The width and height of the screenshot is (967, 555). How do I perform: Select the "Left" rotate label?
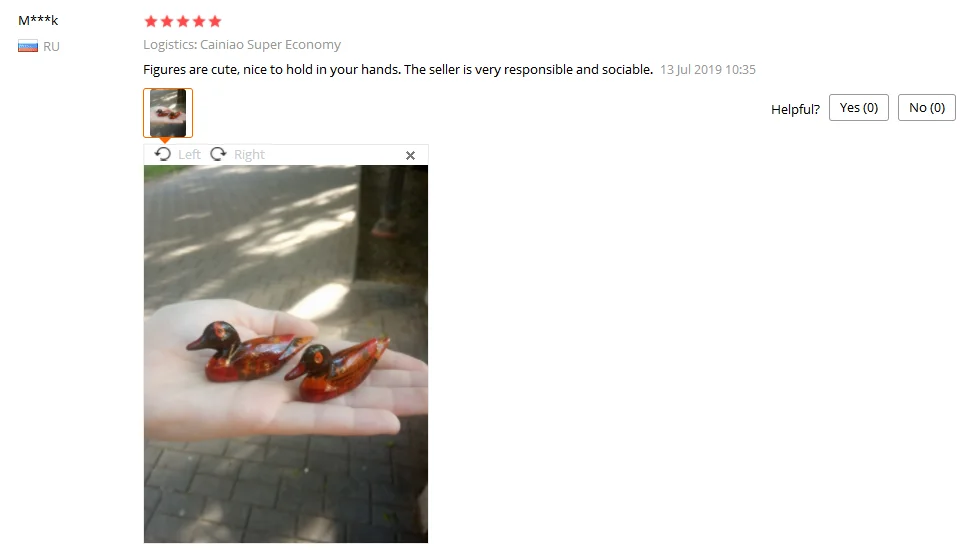189,155
